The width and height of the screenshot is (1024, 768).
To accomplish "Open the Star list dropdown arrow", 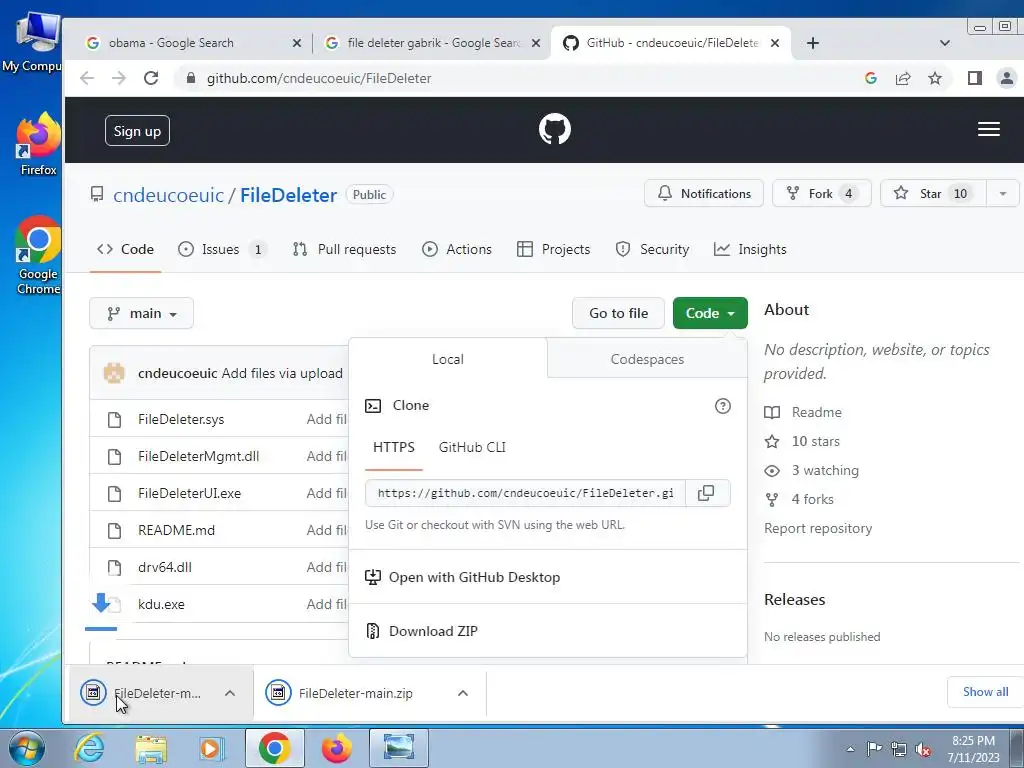I will point(1002,193).
